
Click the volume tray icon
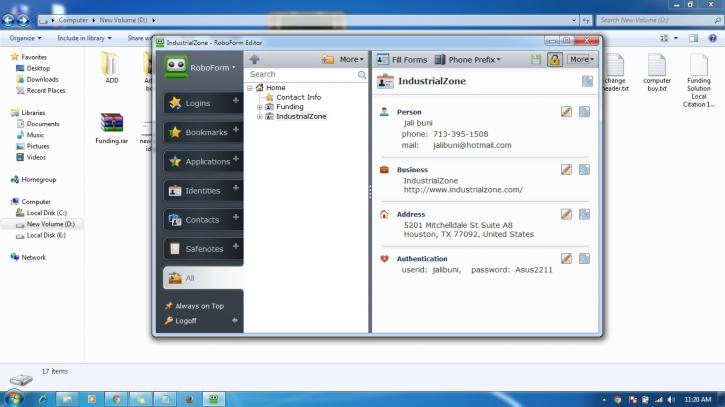(671, 400)
